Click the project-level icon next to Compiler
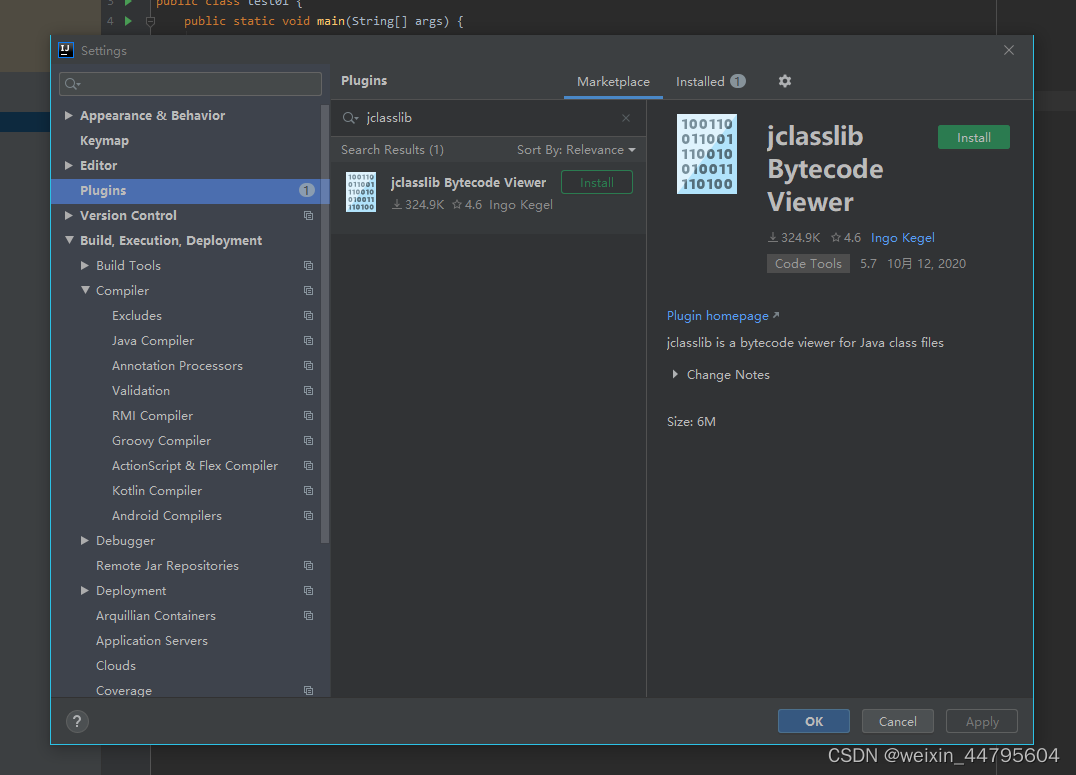This screenshot has width=1076, height=775. coord(308,290)
